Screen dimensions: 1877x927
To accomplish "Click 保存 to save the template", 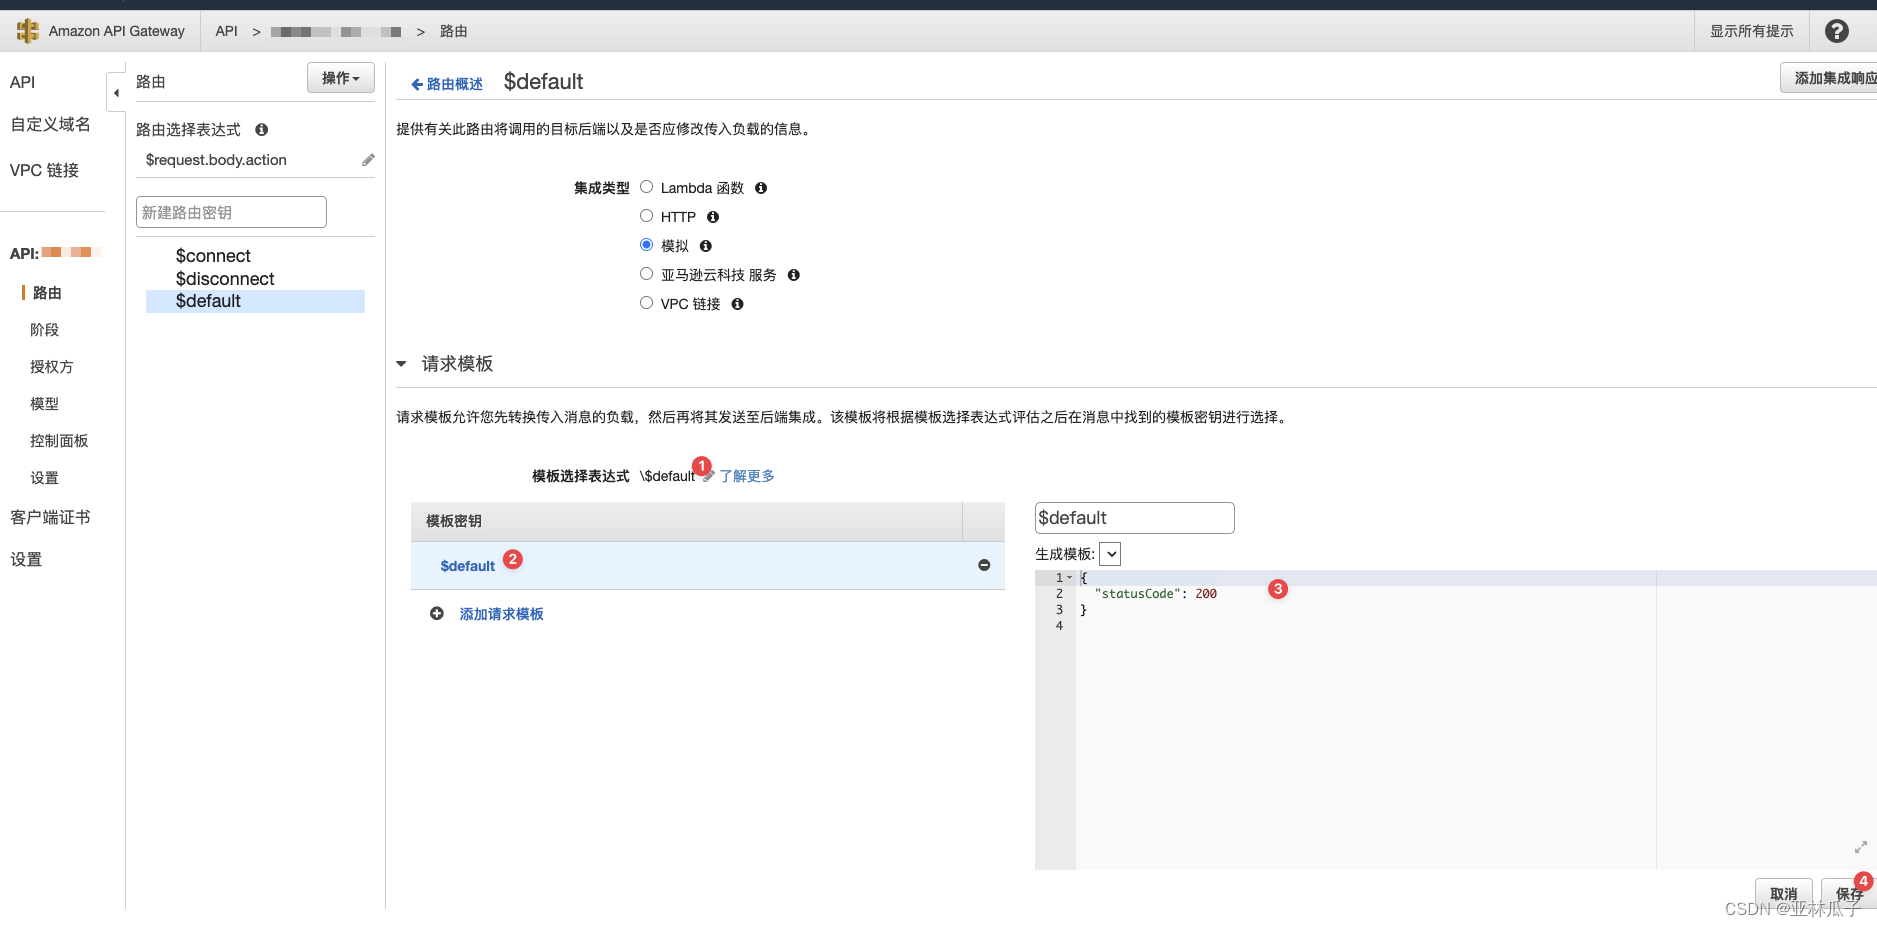I will click(x=1849, y=894).
